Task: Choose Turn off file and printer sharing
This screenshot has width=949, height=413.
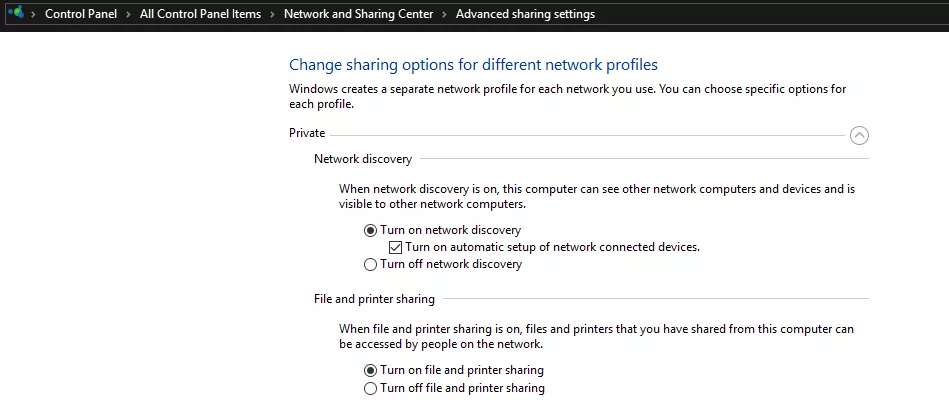Action: pyautogui.click(x=455, y=388)
